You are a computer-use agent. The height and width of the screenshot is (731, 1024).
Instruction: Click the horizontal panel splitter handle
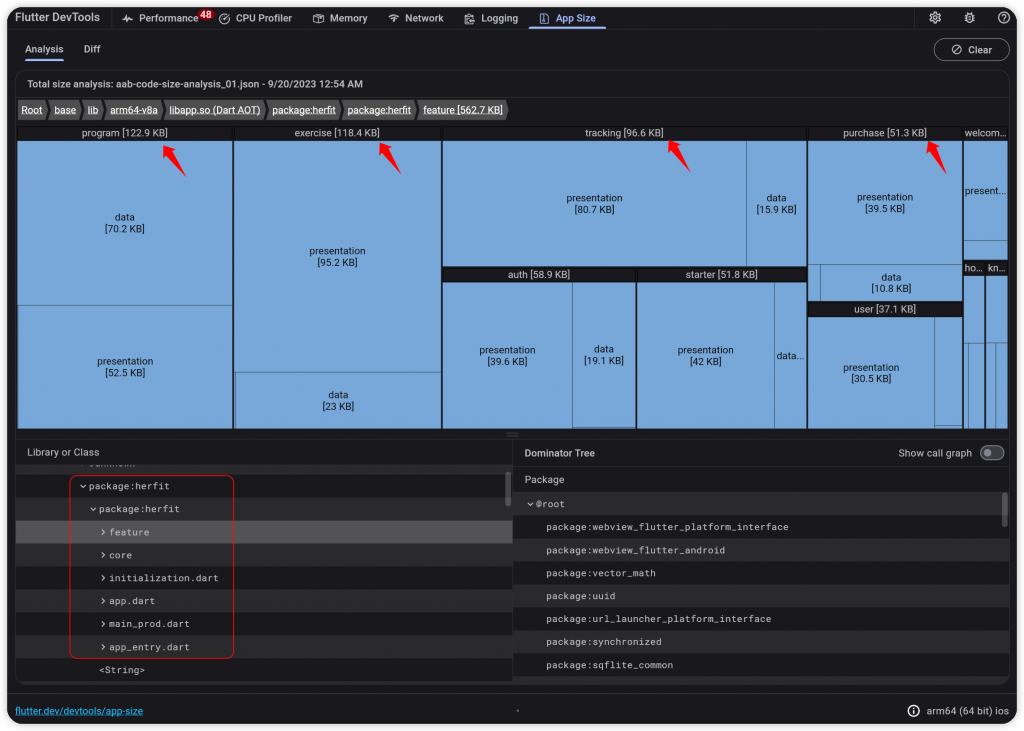(512, 434)
